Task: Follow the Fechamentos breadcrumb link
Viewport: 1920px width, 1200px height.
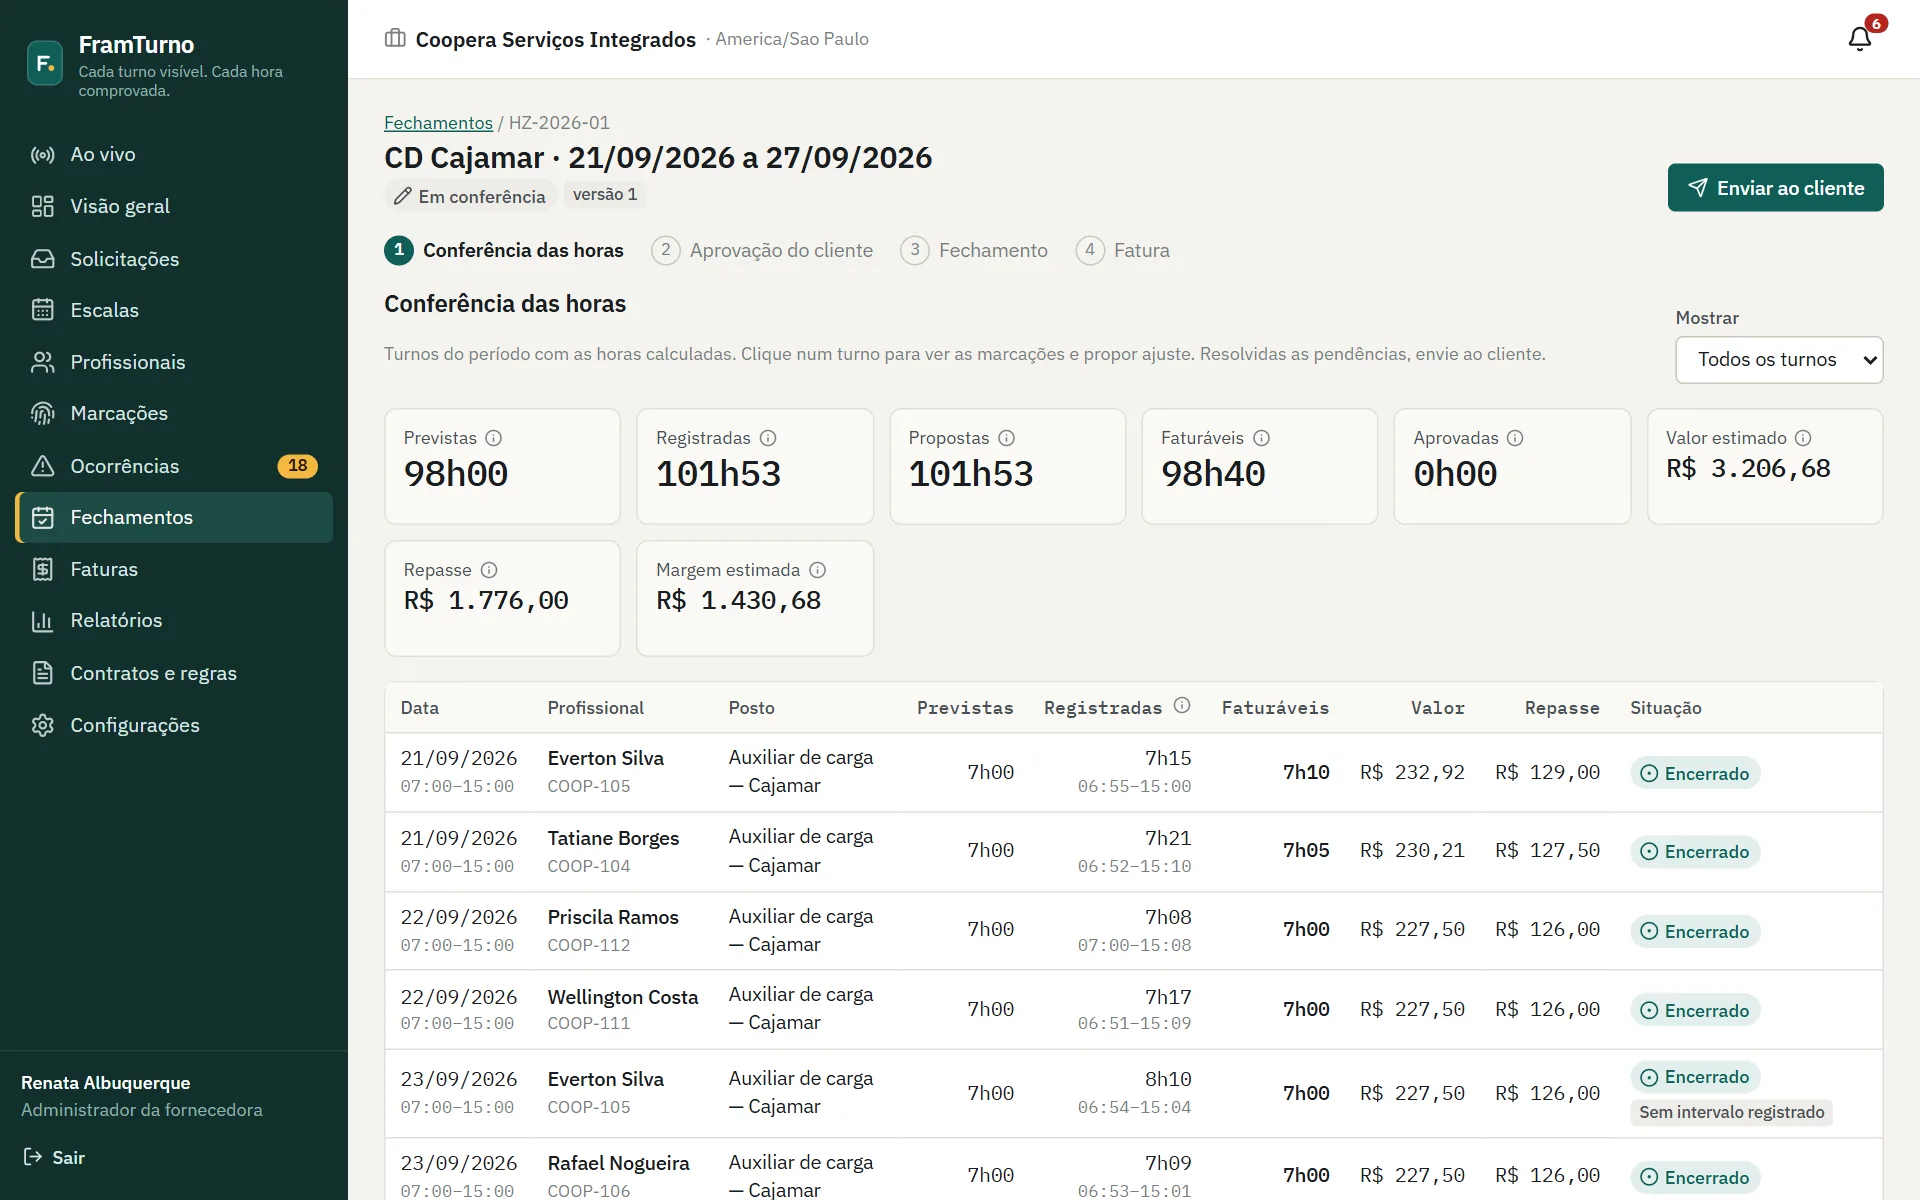Action: pyautogui.click(x=438, y=123)
